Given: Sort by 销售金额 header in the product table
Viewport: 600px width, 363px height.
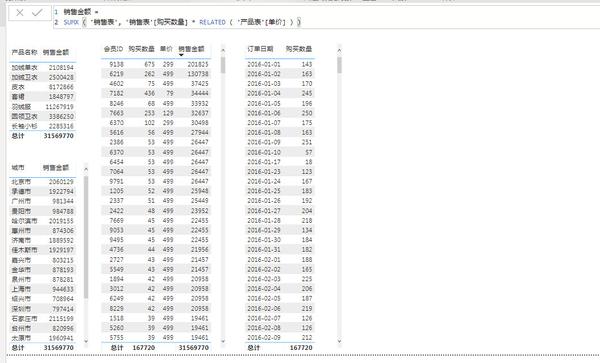Looking at the screenshot, I should tap(55, 52).
